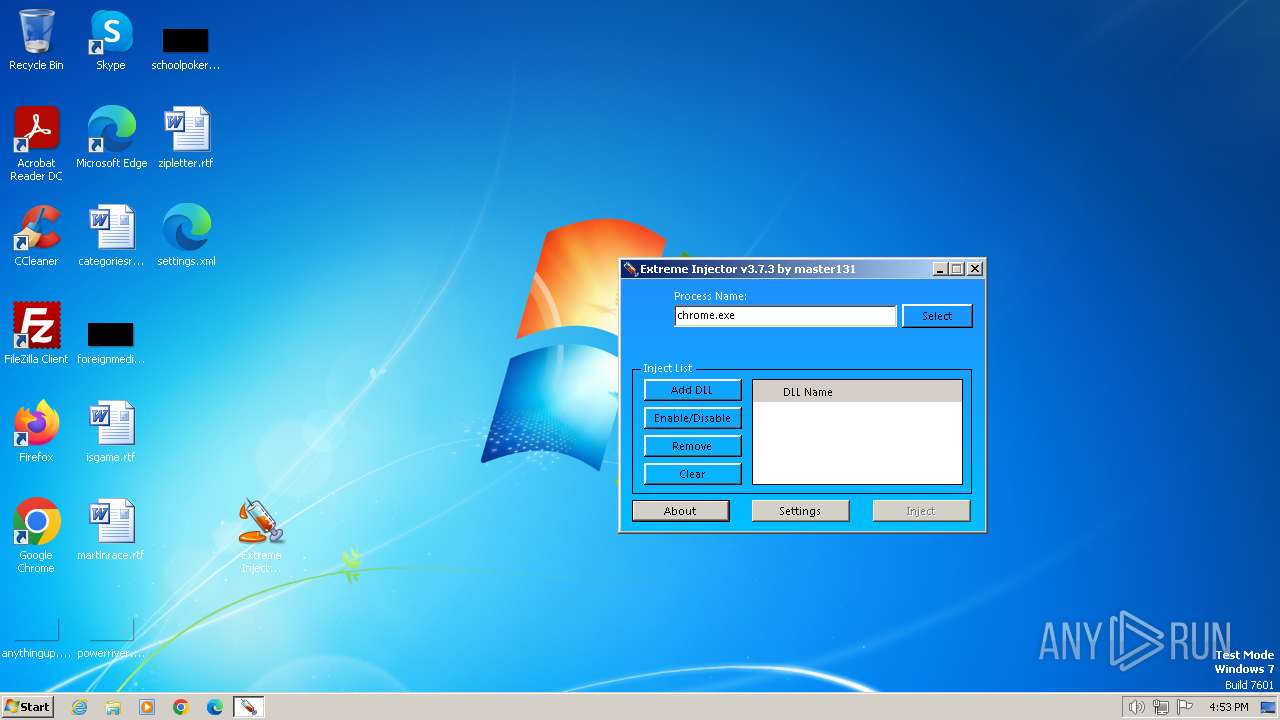
Task: Click the Clear button
Action: coord(692,474)
